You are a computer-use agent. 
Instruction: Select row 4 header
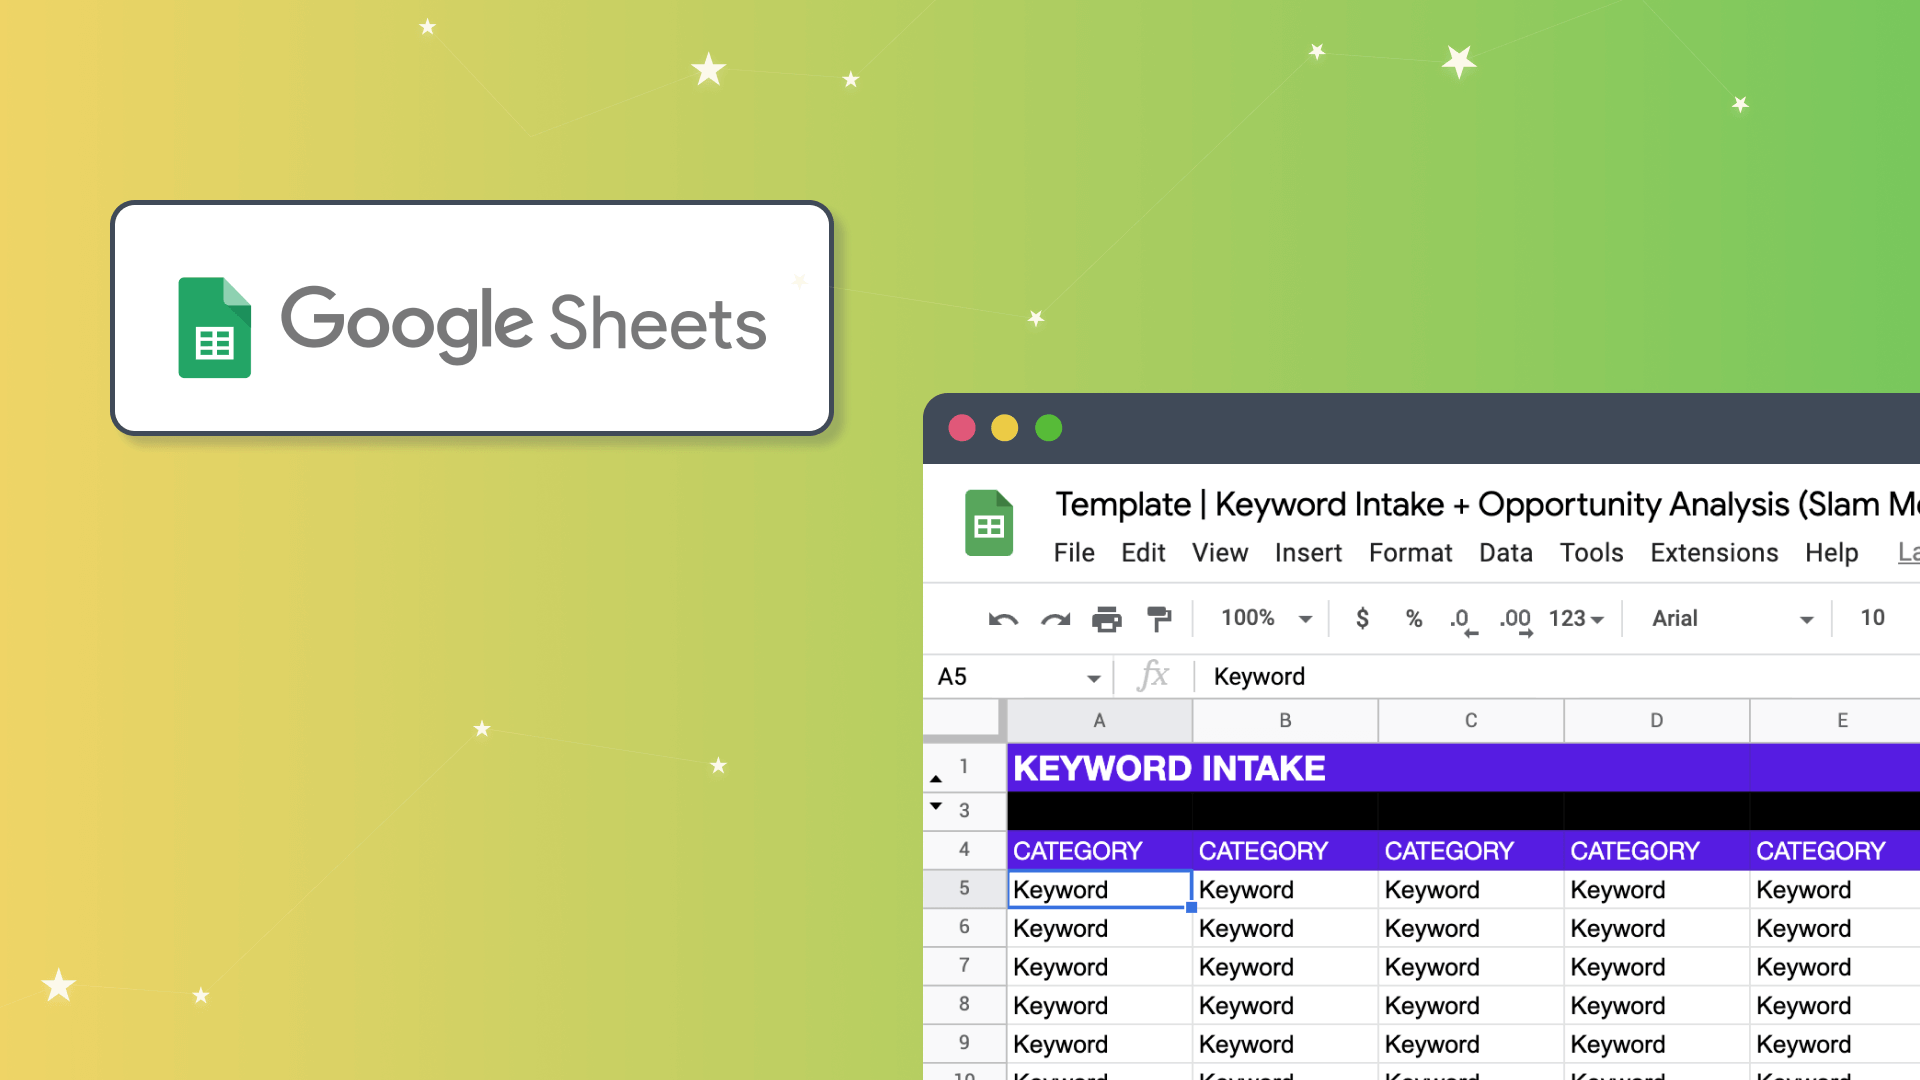[x=964, y=850]
